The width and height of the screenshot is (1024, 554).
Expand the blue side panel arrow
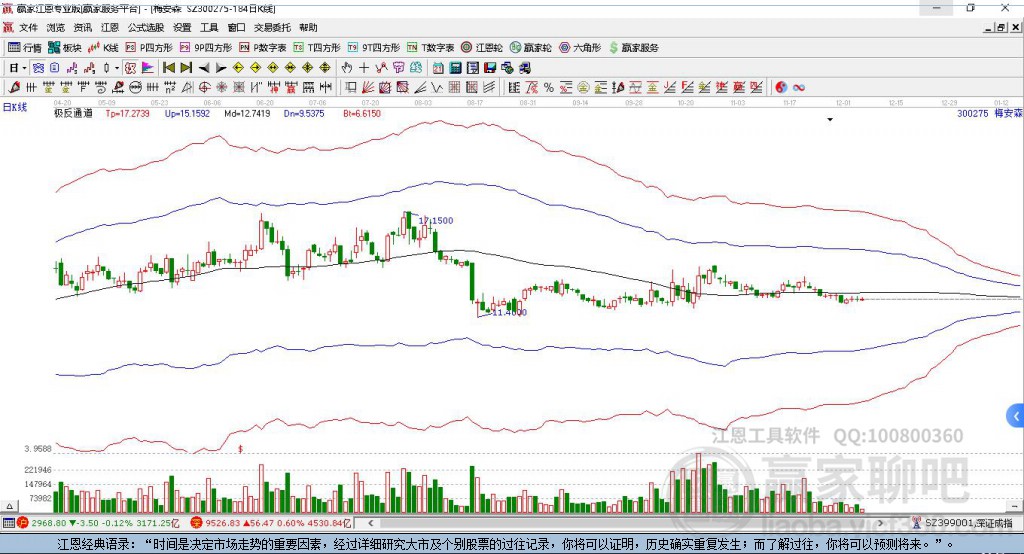1016,415
